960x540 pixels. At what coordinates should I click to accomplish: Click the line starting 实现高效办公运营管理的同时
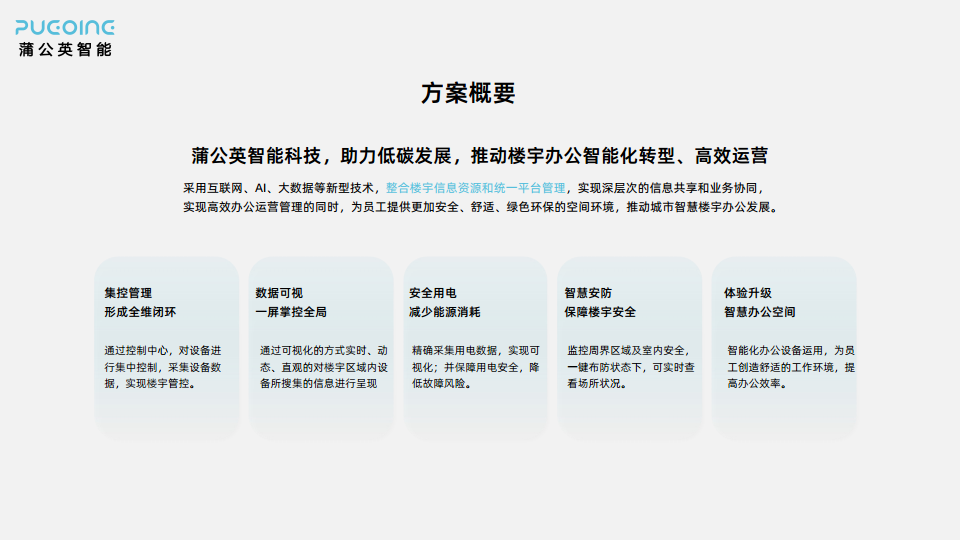pos(481,207)
